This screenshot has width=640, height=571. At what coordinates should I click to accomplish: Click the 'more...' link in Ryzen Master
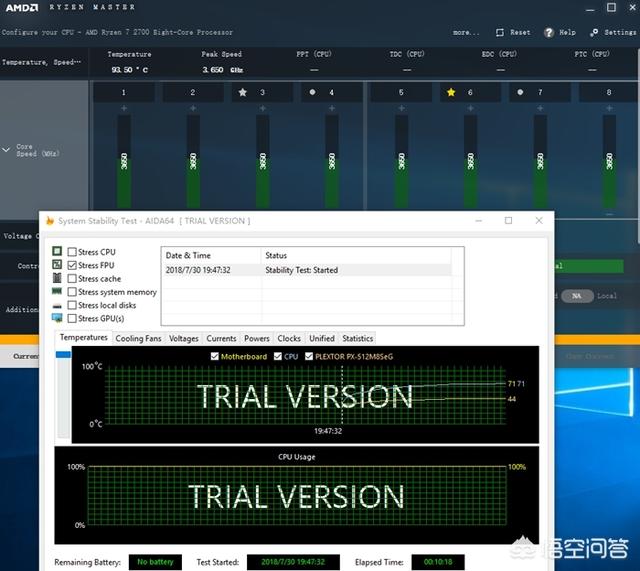pyautogui.click(x=466, y=32)
